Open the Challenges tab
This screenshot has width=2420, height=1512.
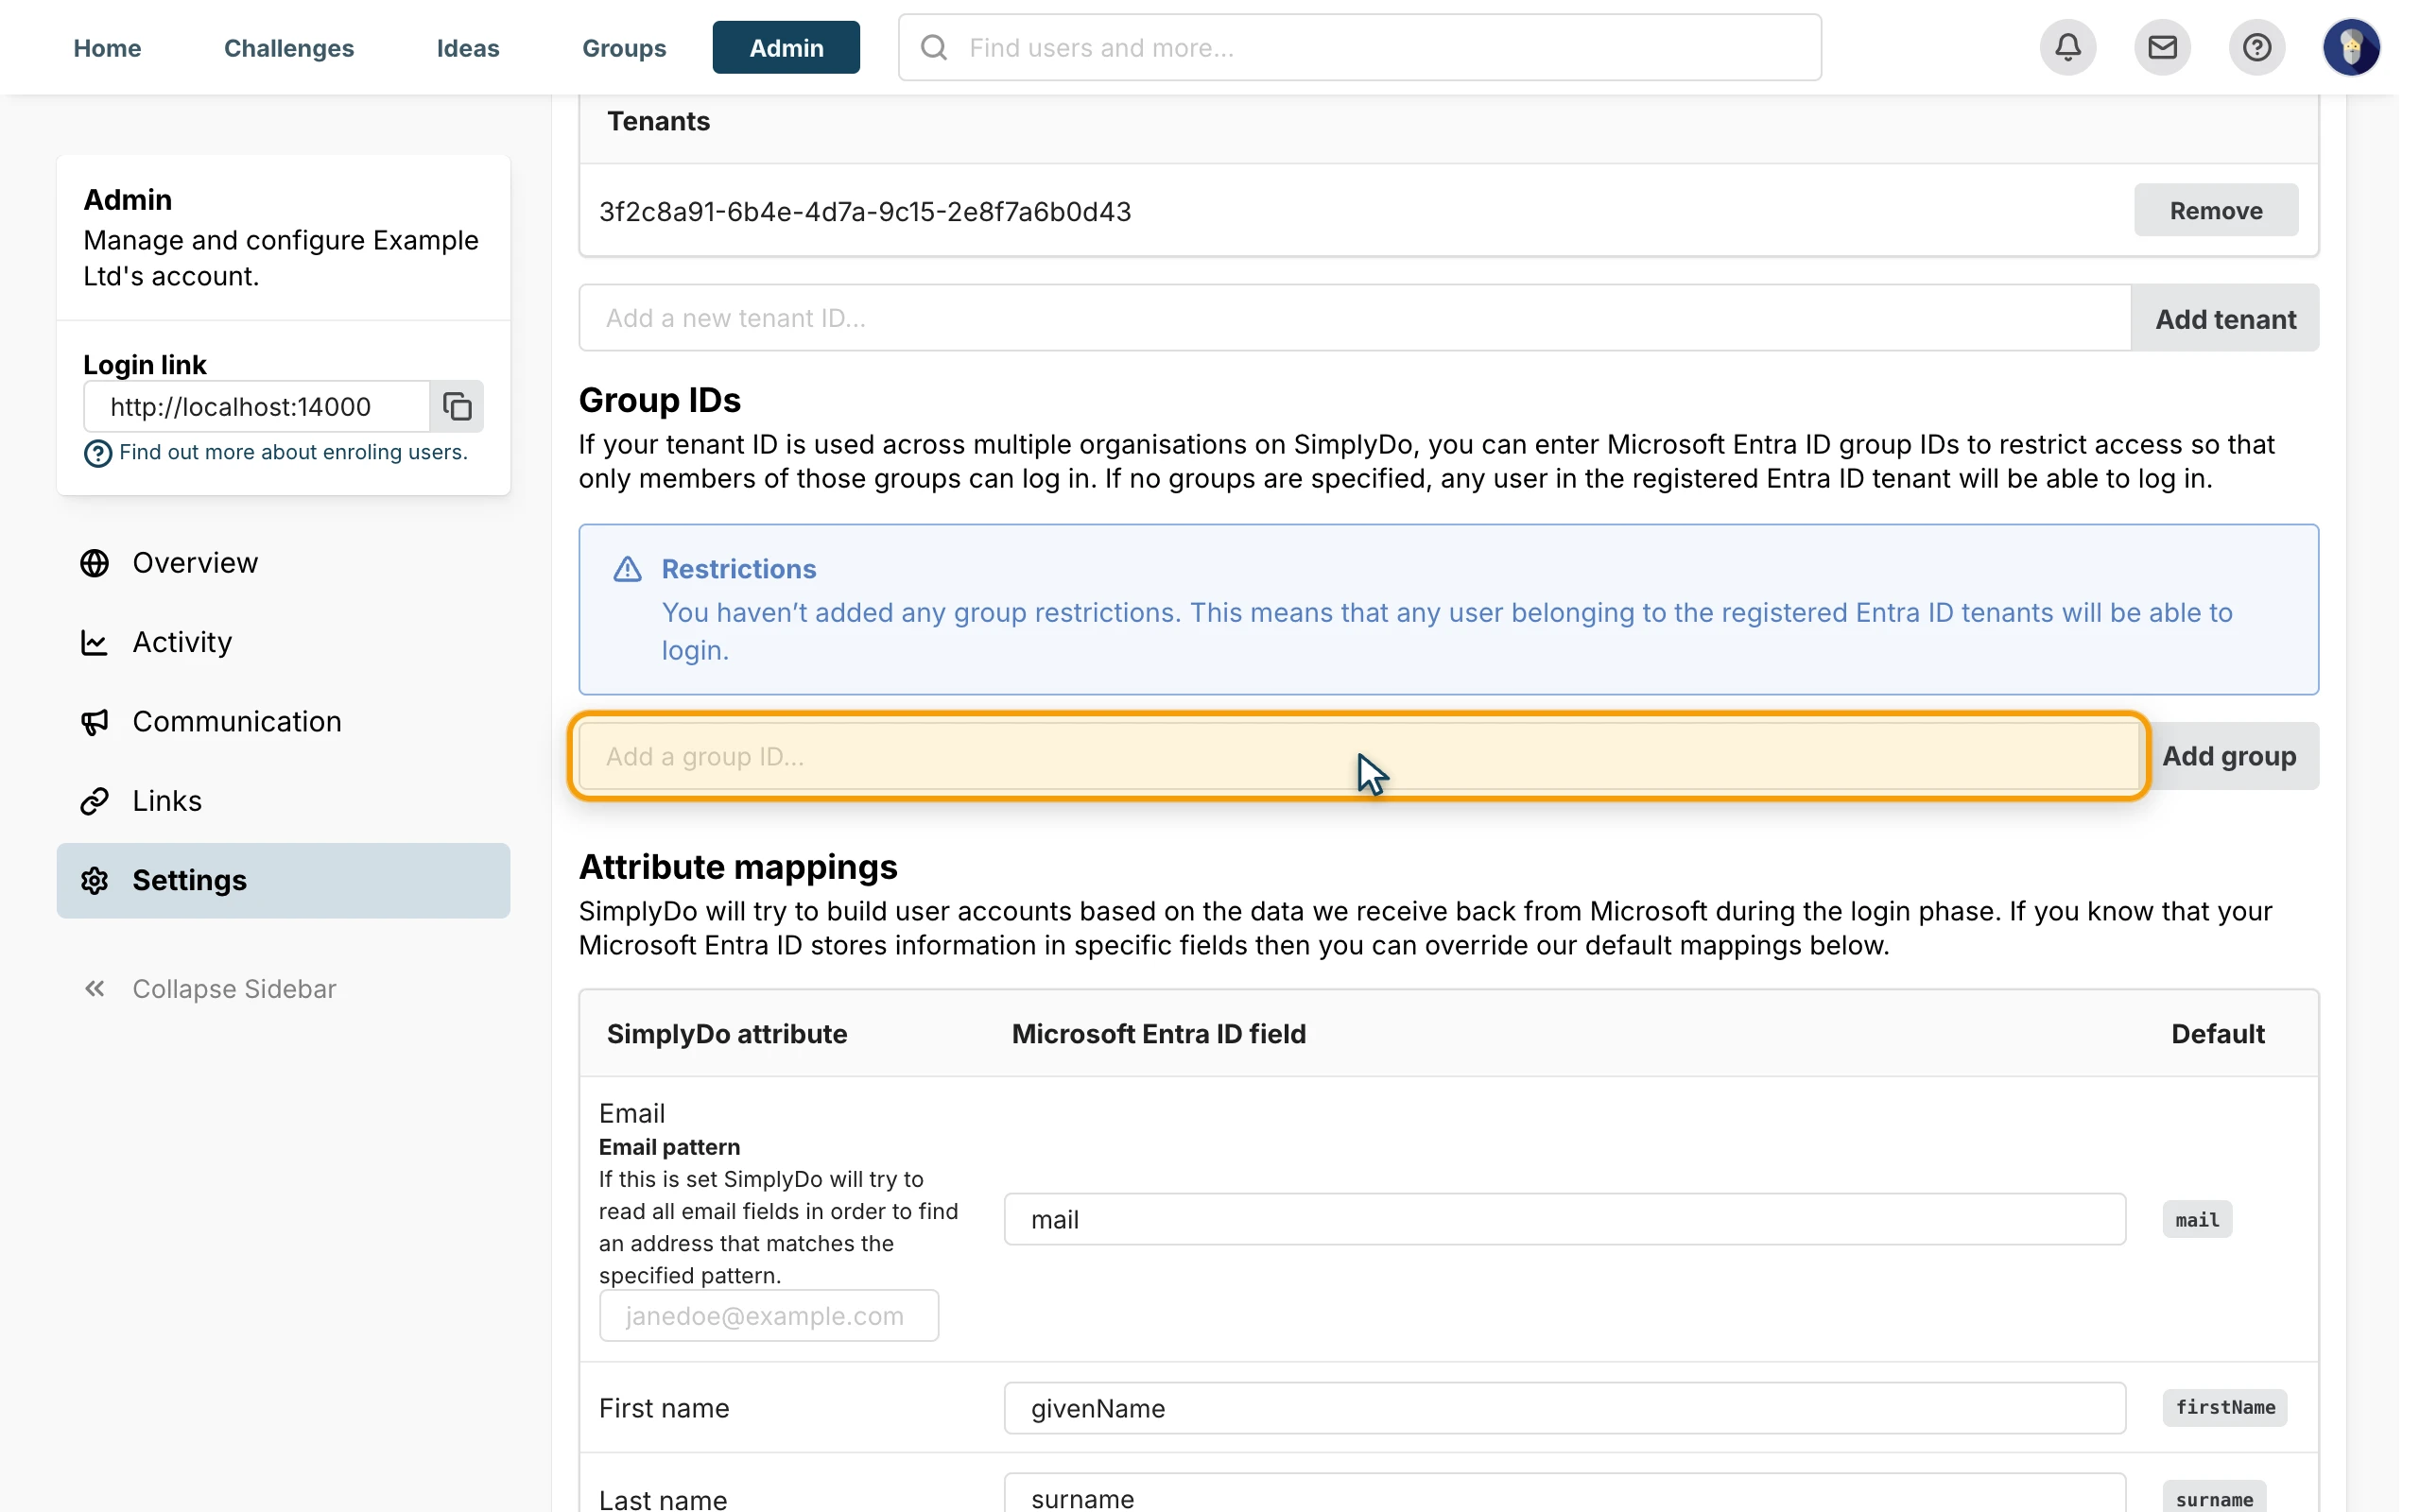click(289, 47)
